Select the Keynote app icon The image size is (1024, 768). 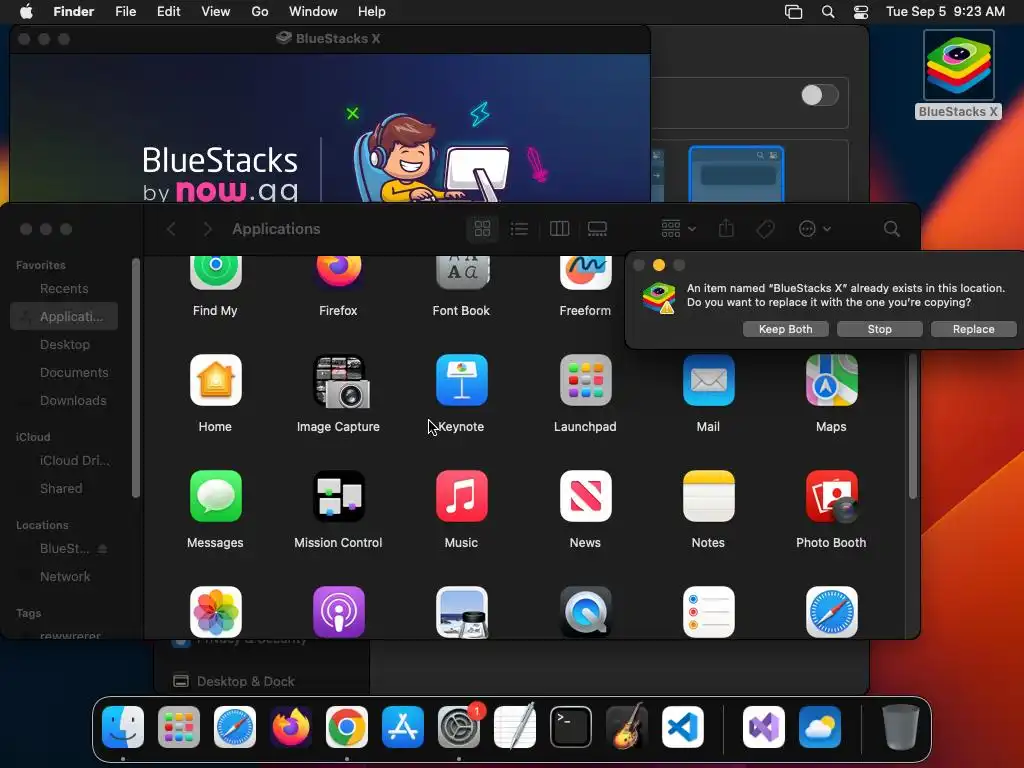[x=462, y=380]
